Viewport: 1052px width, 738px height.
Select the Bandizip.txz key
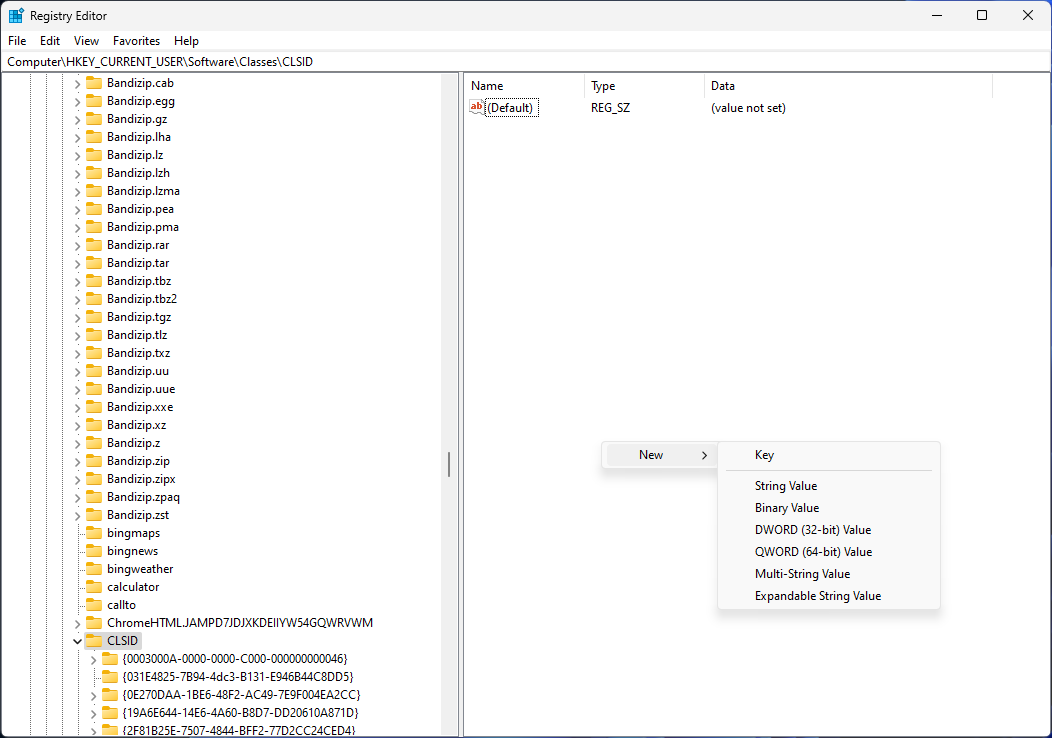point(138,353)
